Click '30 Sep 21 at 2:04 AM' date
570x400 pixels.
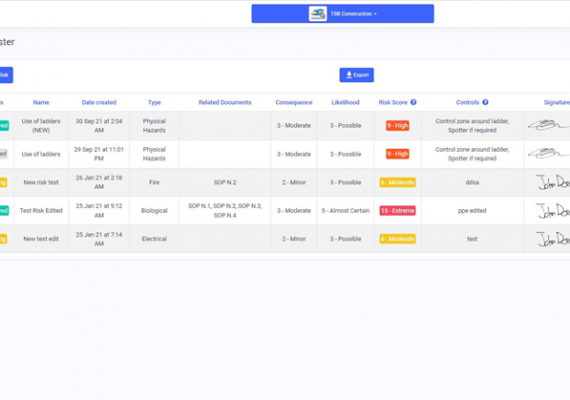(99, 126)
